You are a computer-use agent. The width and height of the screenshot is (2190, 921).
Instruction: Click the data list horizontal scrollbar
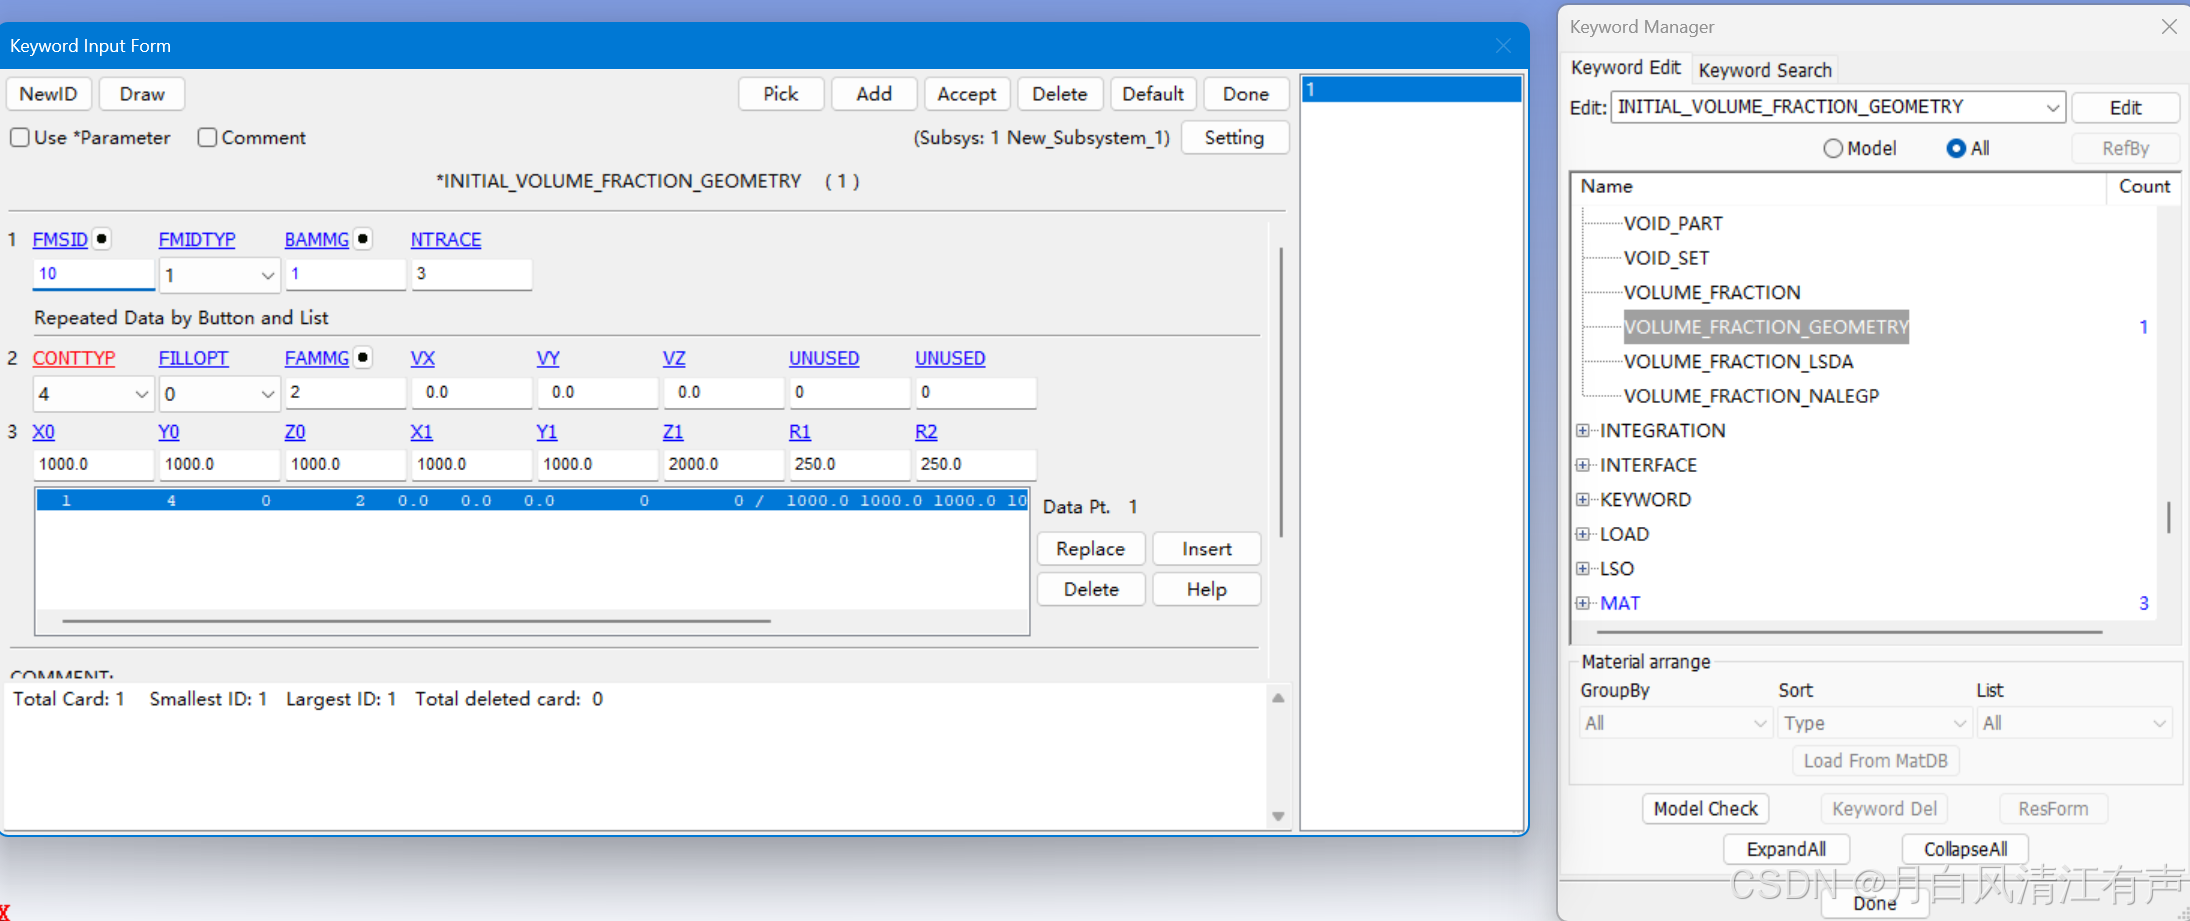point(416,621)
